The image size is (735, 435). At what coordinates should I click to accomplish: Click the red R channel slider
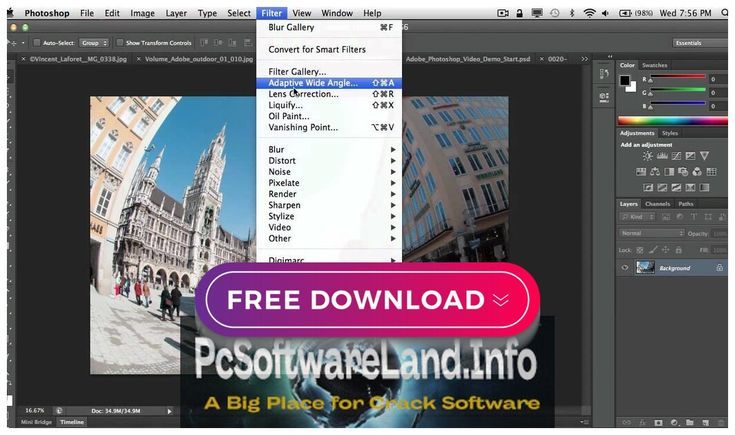pos(677,77)
